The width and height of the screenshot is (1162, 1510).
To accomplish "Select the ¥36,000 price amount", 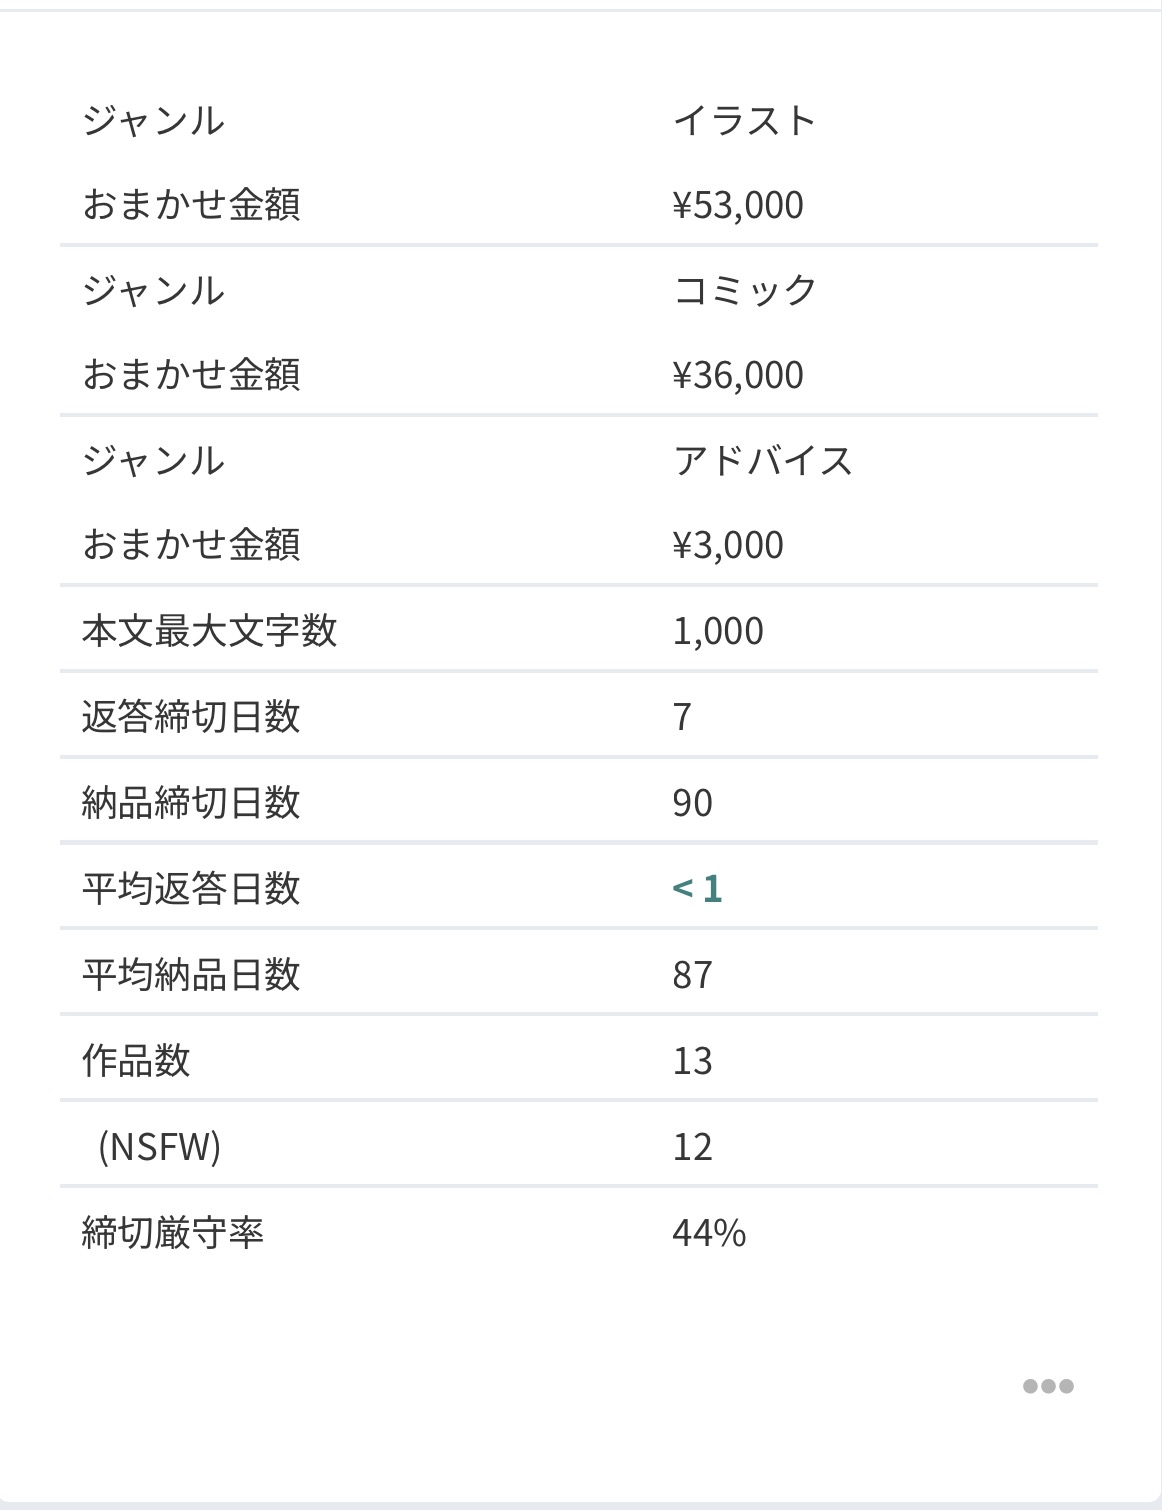I will 738,375.
